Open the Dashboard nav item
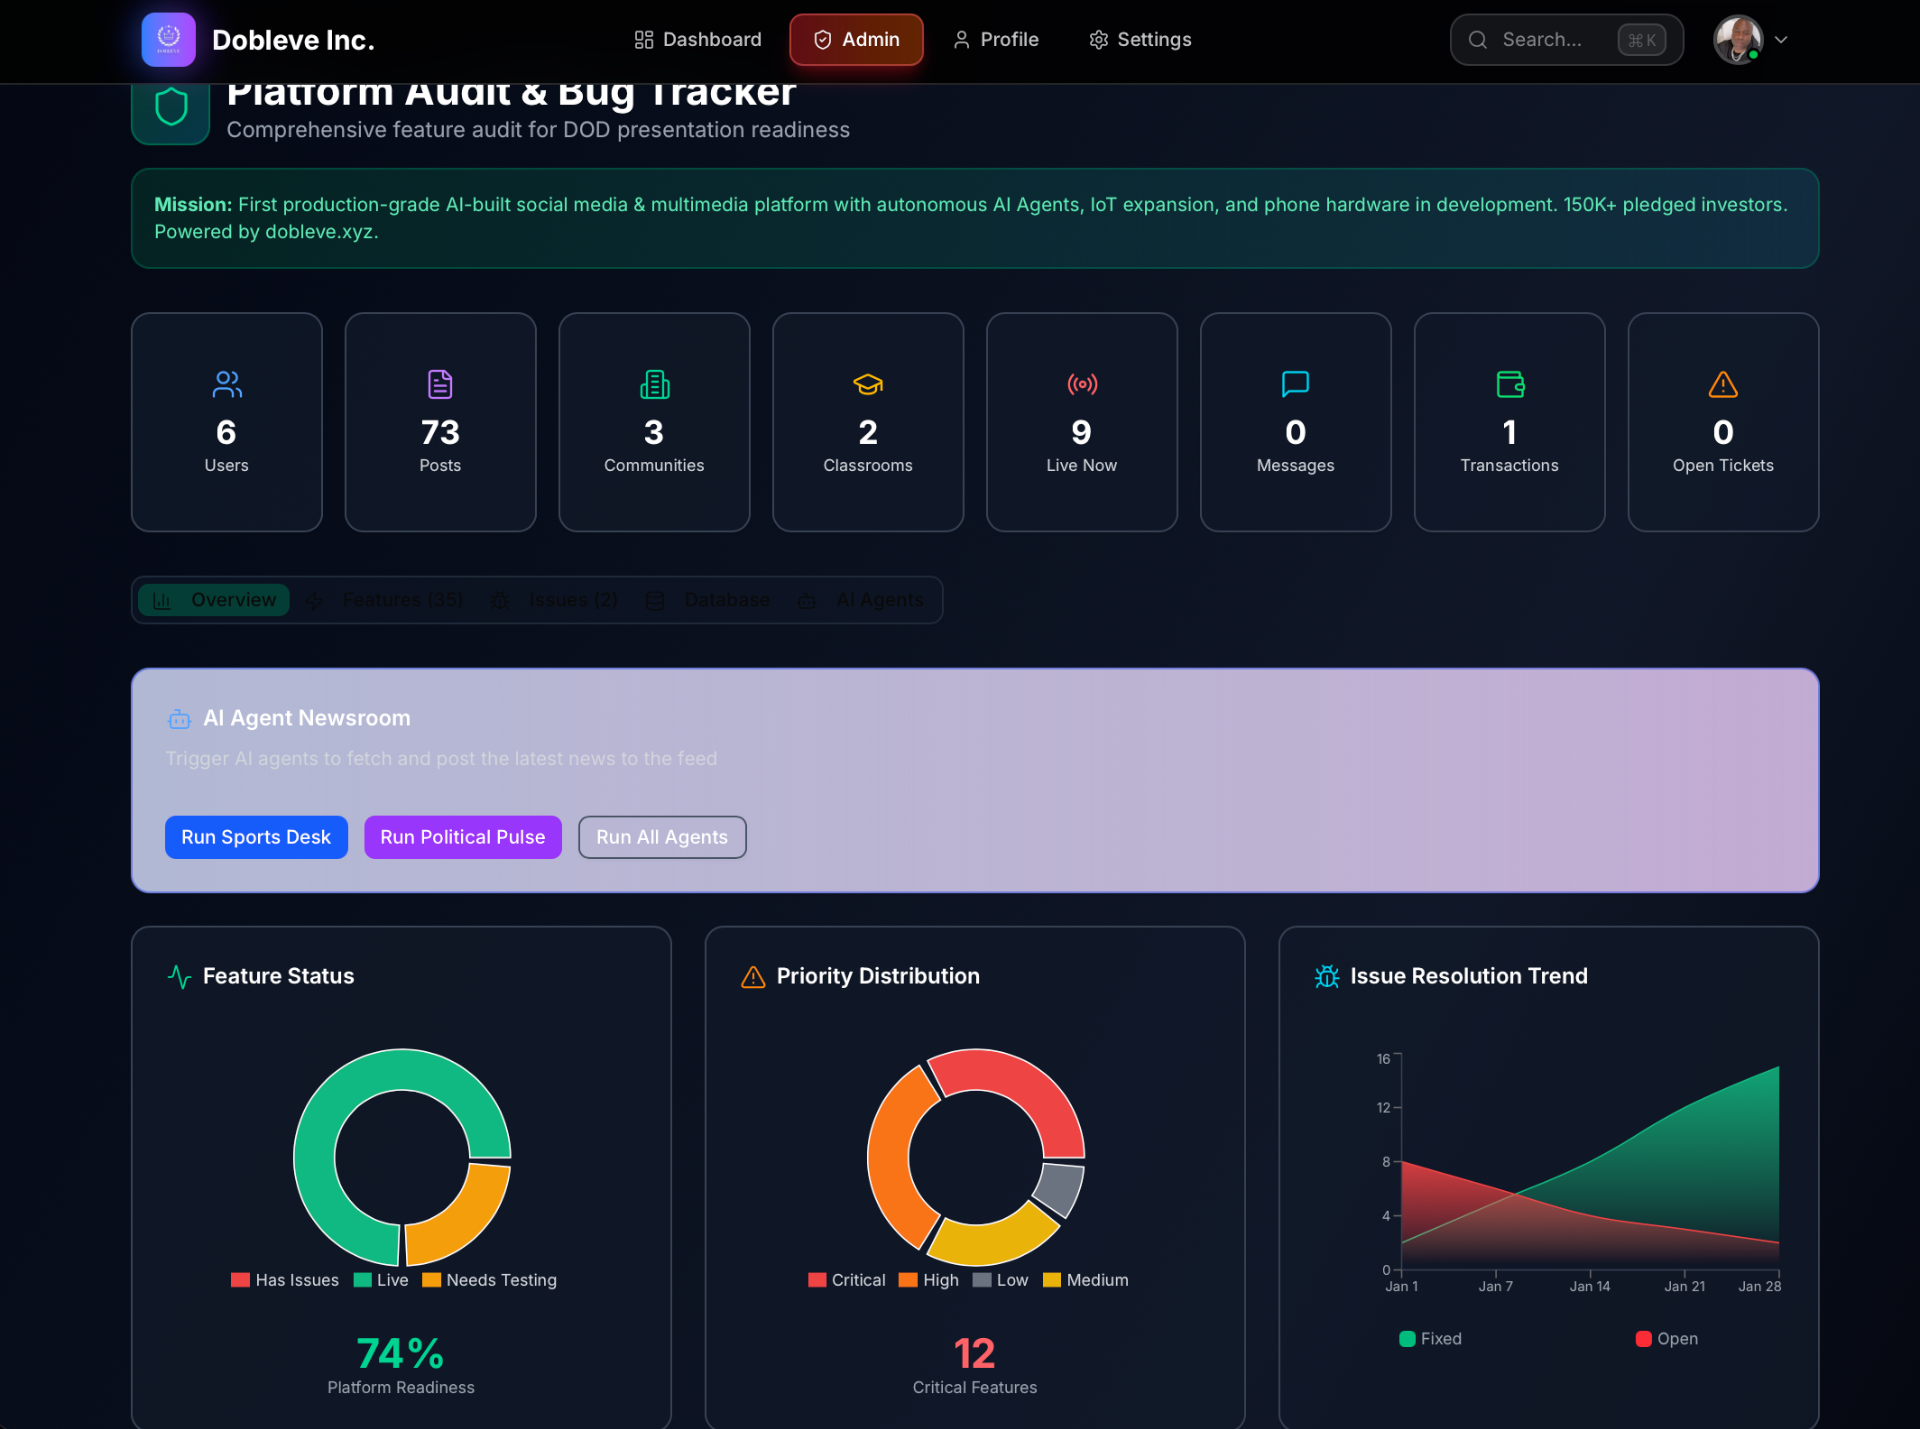The height and width of the screenshot is (1429, 1920). click(698, 40)
